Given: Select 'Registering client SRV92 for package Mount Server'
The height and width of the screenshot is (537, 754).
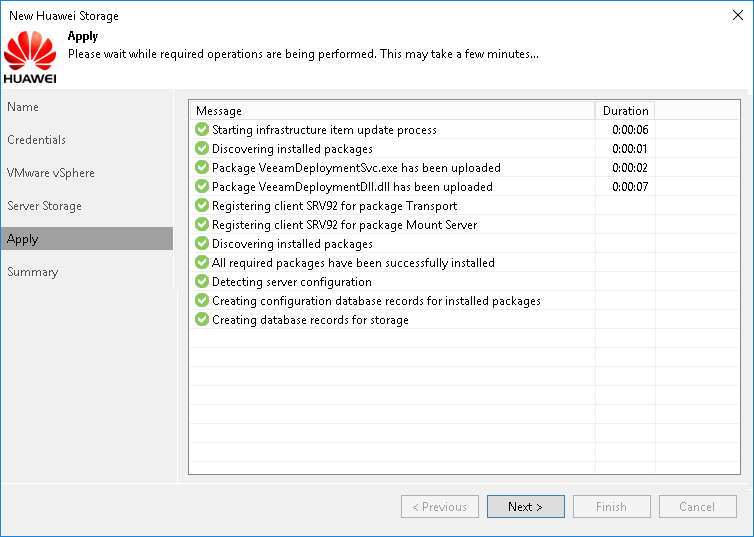Looking at the screenshot, I should click(344, 225).
